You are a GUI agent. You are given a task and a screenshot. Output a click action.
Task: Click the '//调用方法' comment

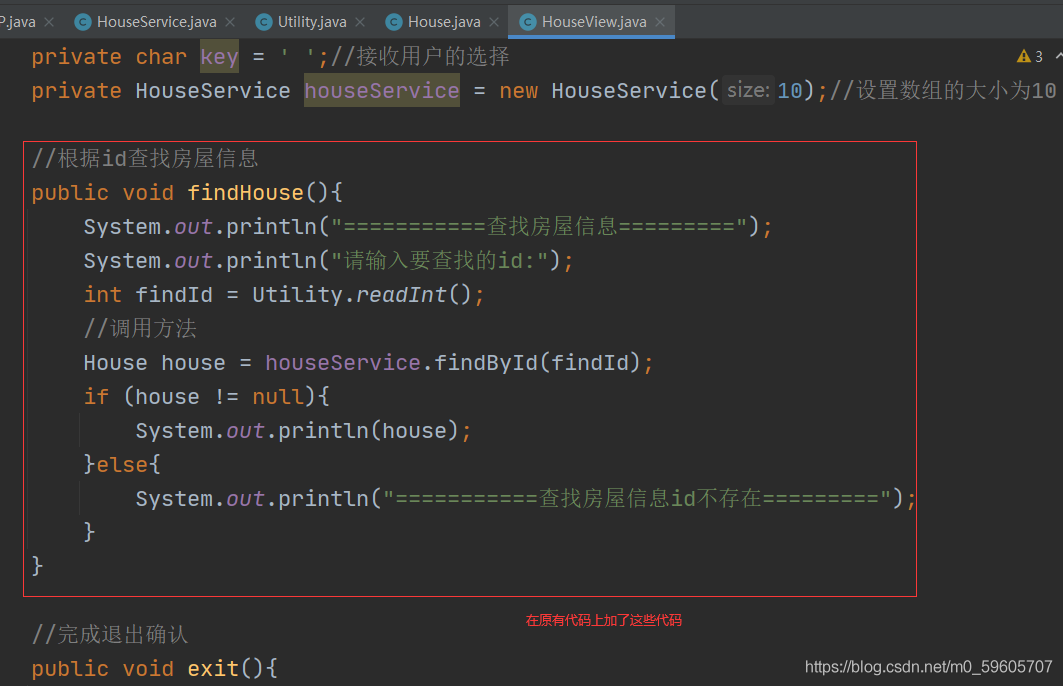[140, 328]
